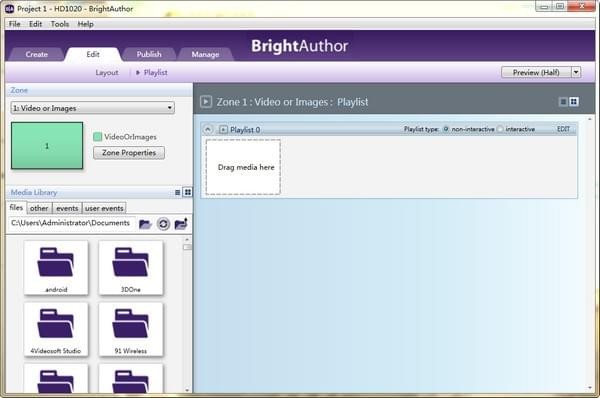Open the Zone selection dropdown

tap(93, 108)
